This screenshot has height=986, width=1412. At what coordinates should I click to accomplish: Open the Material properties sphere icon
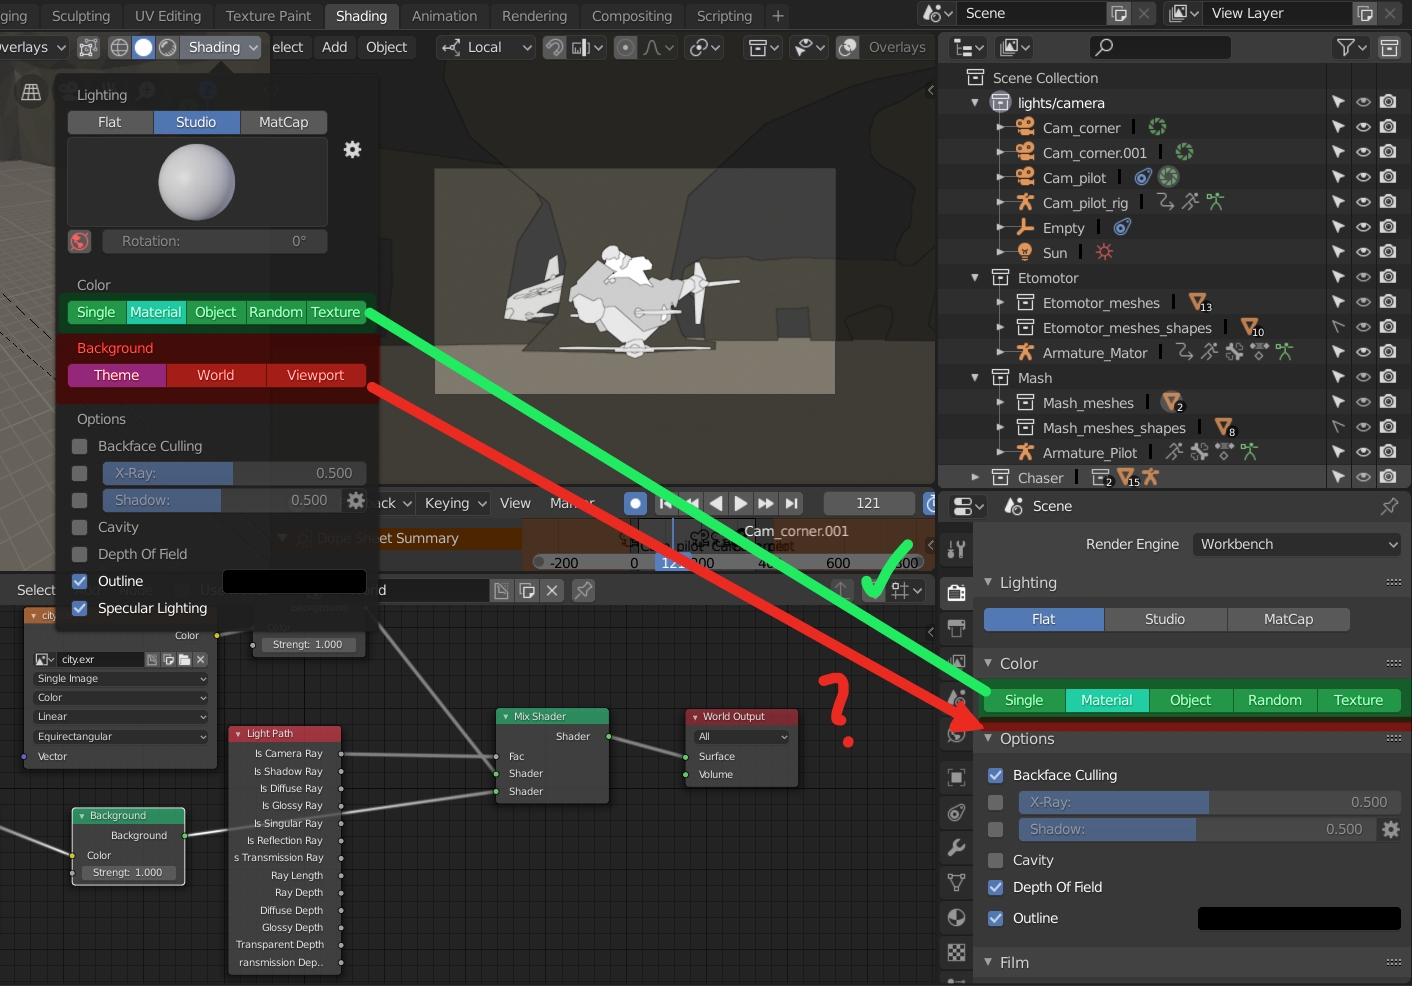tap(957, 917)
